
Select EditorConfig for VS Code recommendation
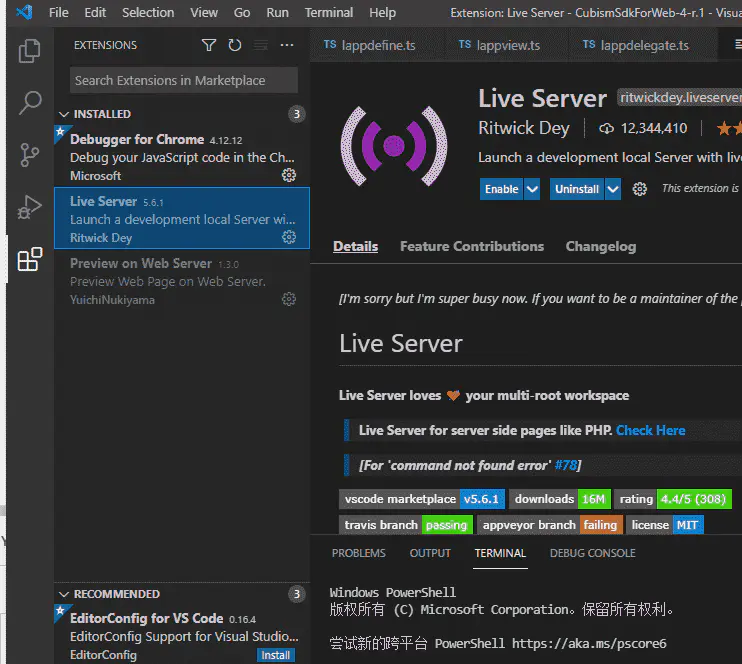pyautogui.click(x=182, y=635)
